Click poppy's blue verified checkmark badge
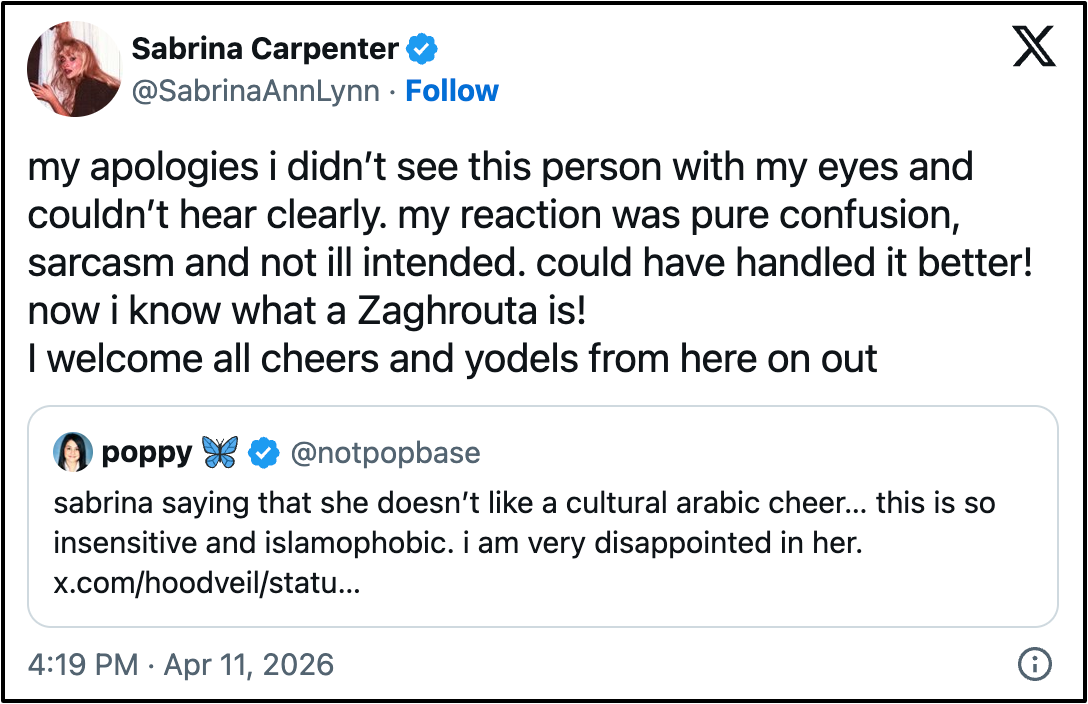The image size is (1088, 704). pos(264,453)
